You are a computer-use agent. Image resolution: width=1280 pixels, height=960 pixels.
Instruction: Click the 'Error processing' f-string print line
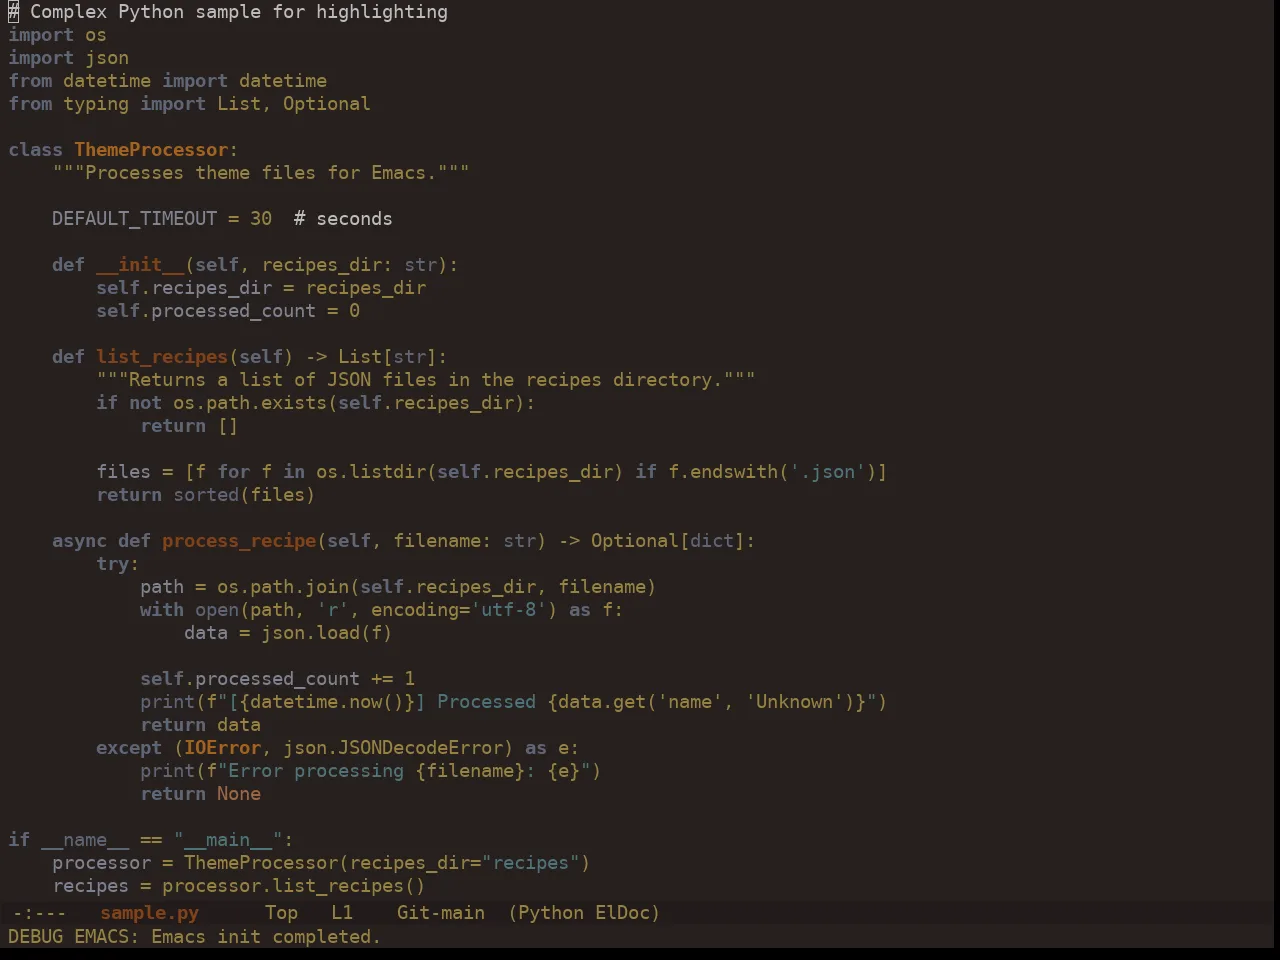click(x=370, y=771)
